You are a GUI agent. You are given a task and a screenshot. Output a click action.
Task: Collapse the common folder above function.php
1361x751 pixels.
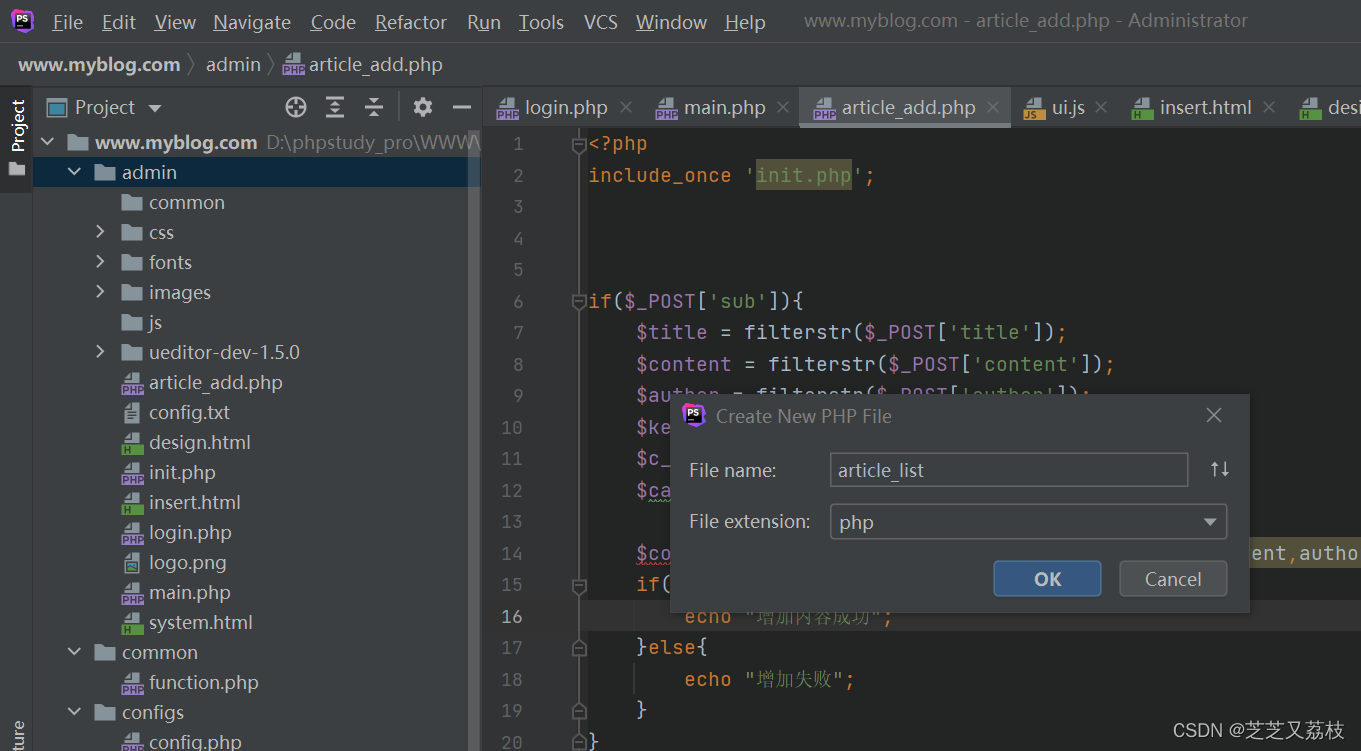pos(74,652)
